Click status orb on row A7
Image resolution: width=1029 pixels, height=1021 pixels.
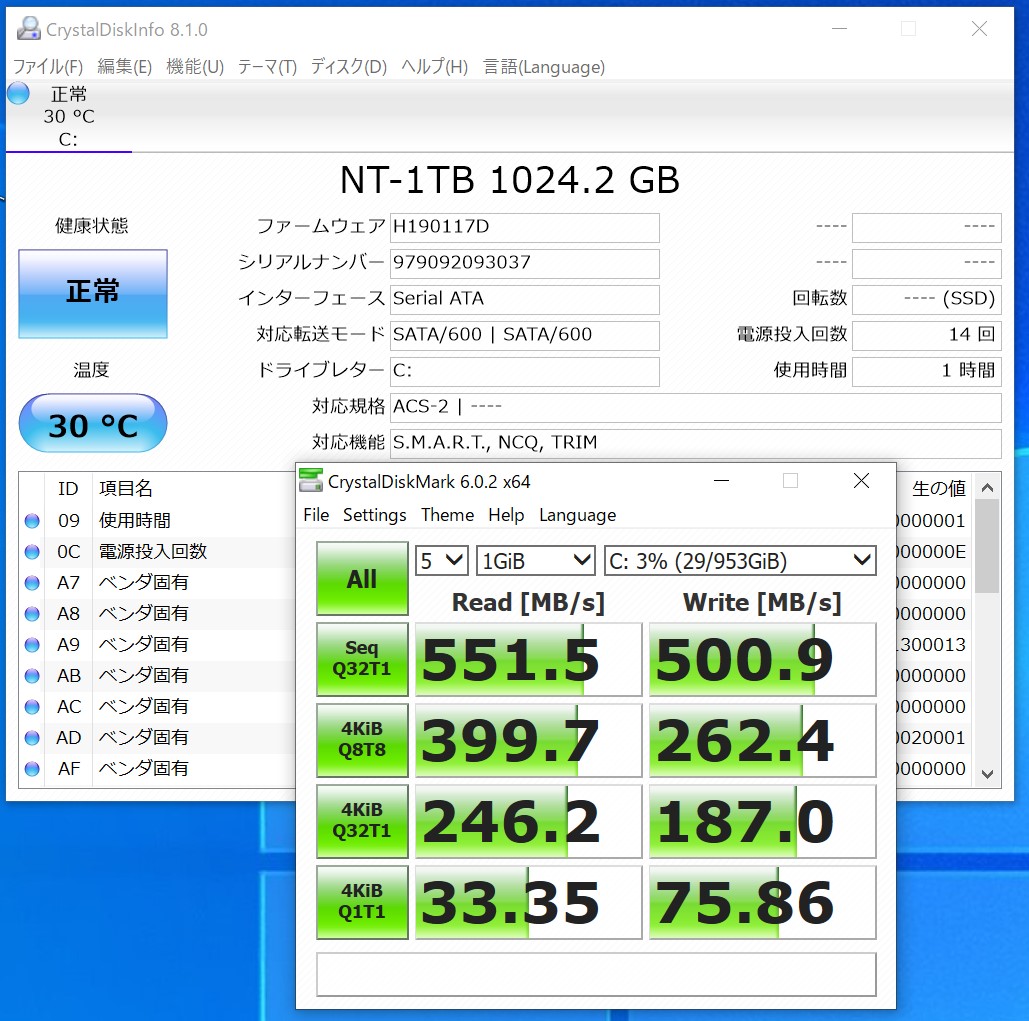pyautogui.click(x=32, y=583)
